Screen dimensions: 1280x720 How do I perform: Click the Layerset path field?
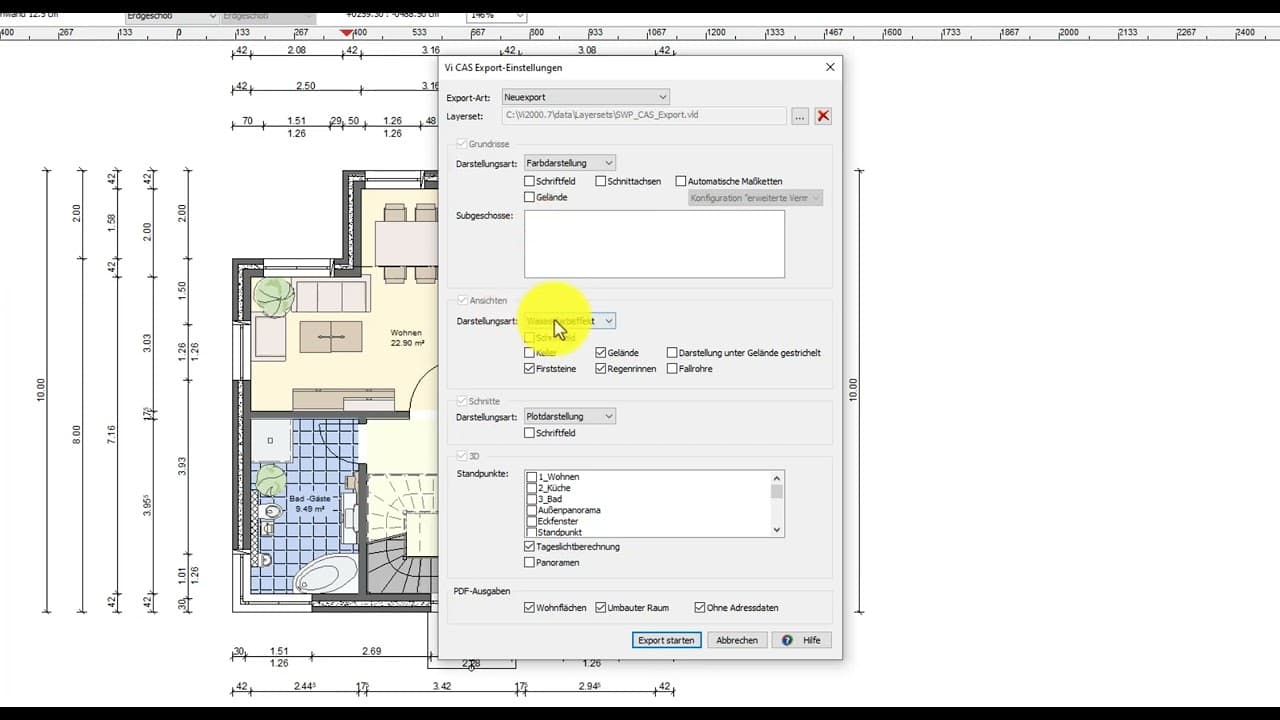click(644, 116)
